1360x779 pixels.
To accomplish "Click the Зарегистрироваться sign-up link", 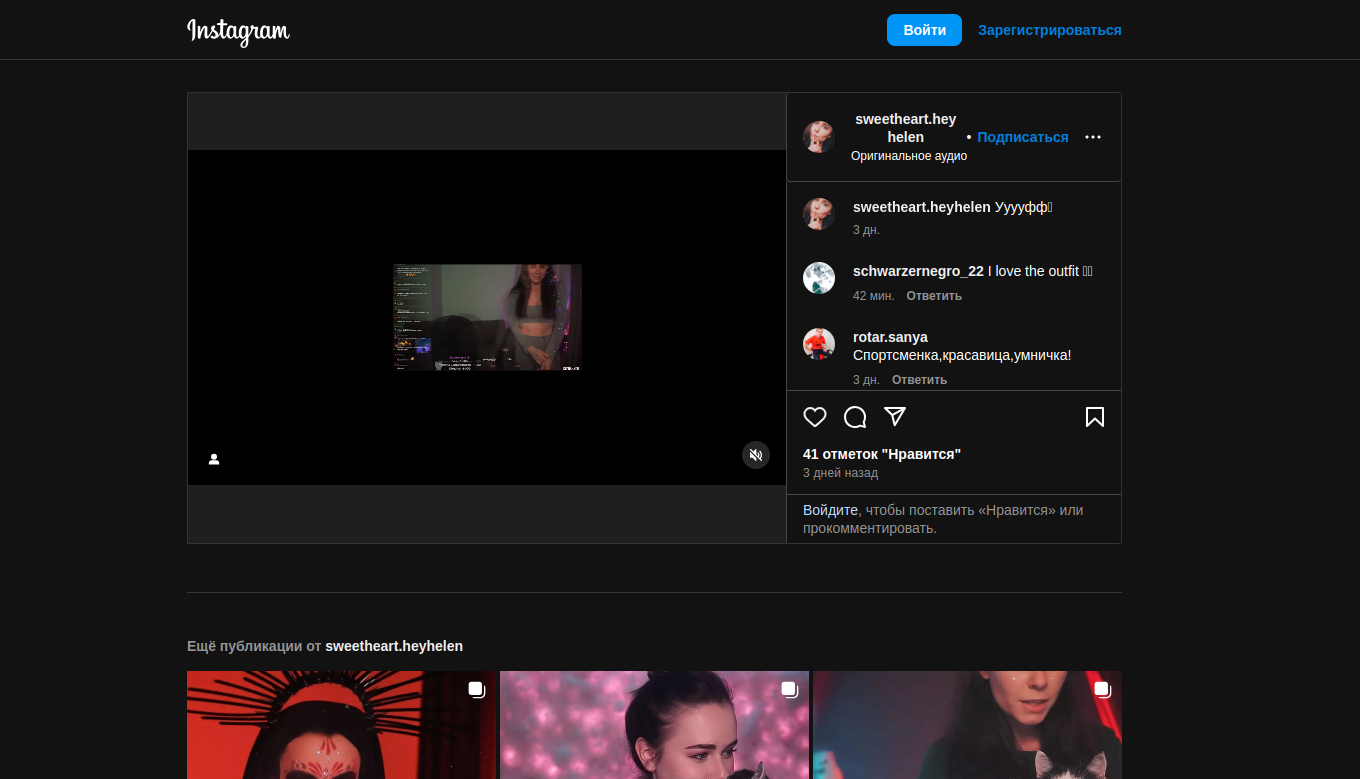I will coord(1050,30).
